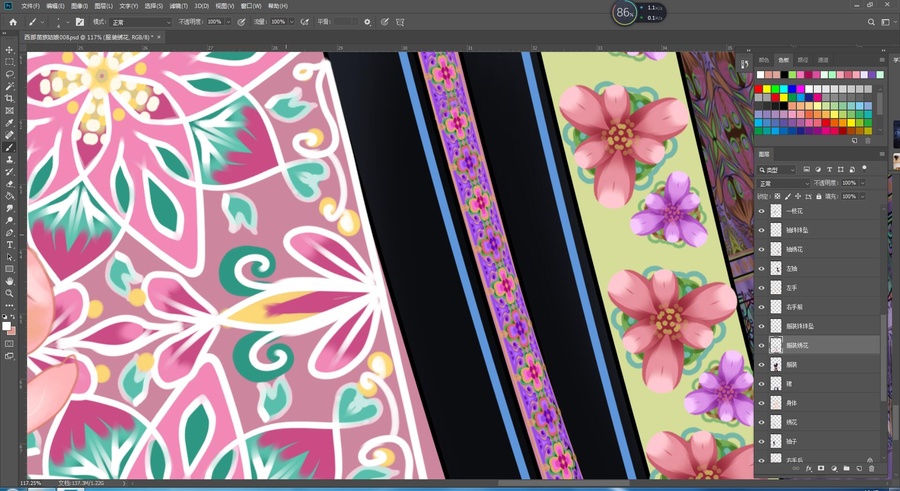Screen dimensions: 900x491
Task: Select the Brush tool in left toolbar
Action: [x=9, y=148]
